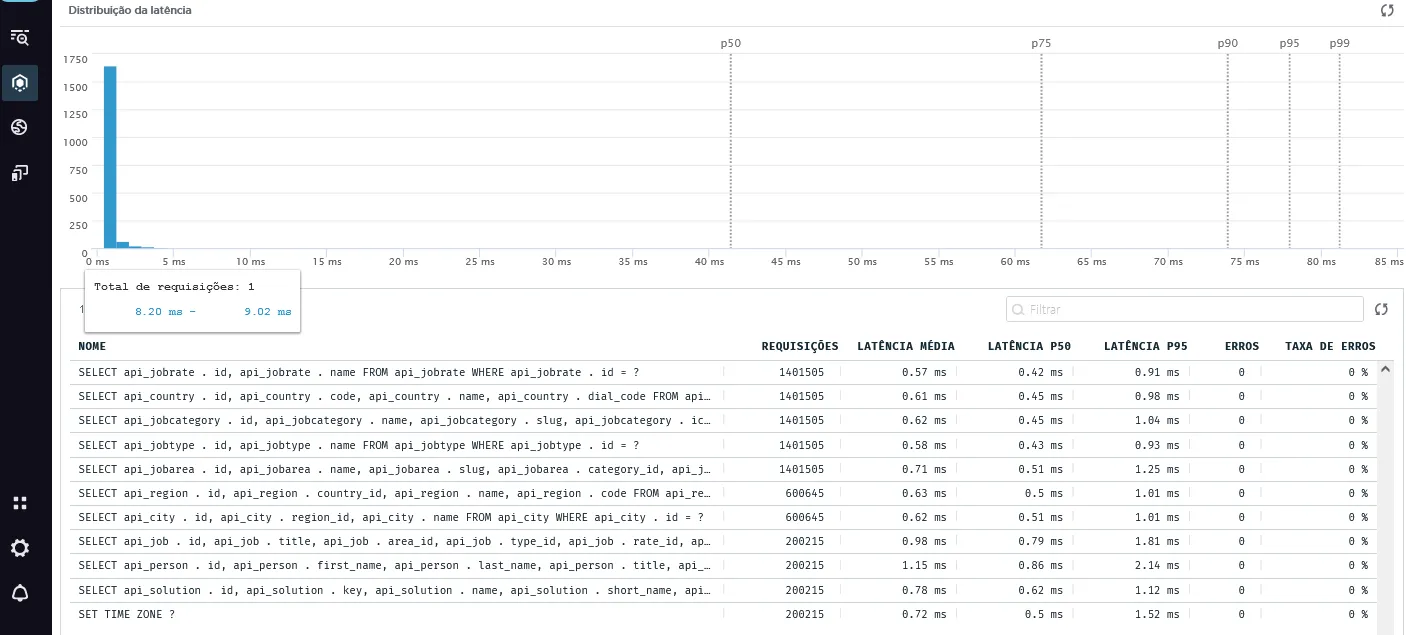Click the 0.79 ms P50 latency cell
The width and height of the screenshot is (1406, 635).
pyautogui.click(x=1043, y=542)
